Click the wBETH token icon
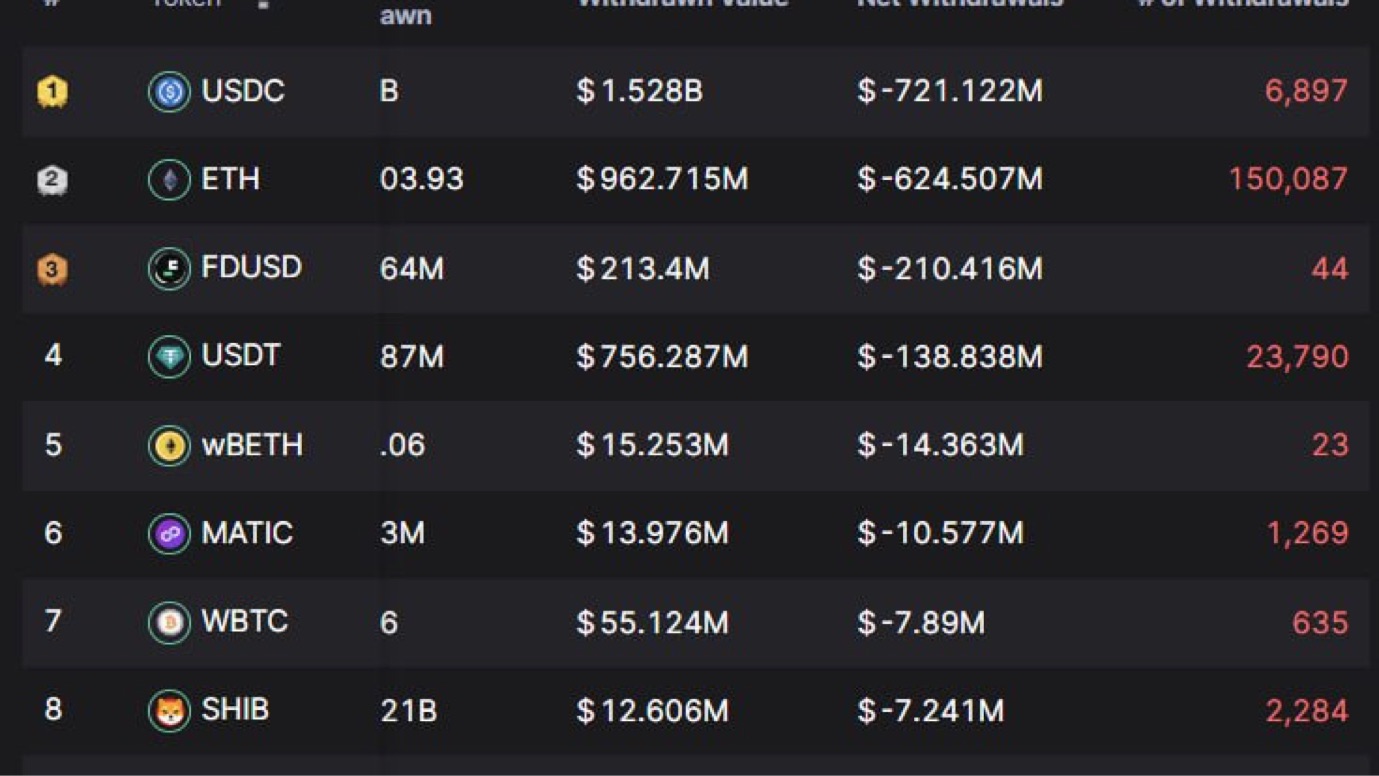 point(169,445)
